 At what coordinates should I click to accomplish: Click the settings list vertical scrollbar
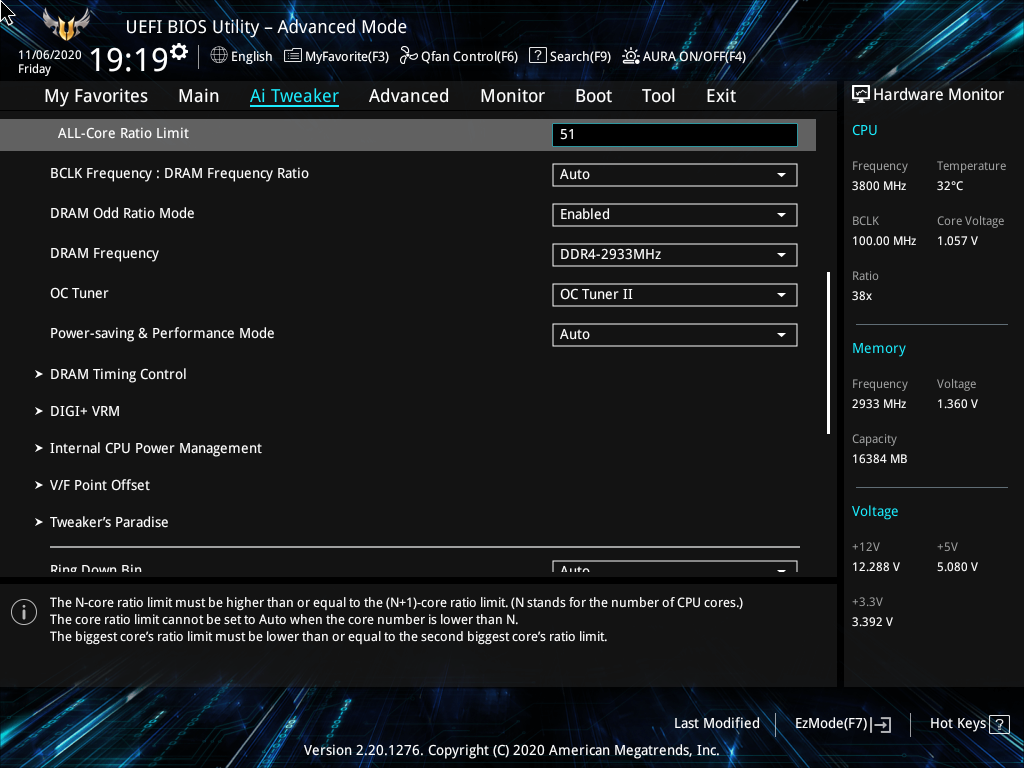[x=829, y=353]
